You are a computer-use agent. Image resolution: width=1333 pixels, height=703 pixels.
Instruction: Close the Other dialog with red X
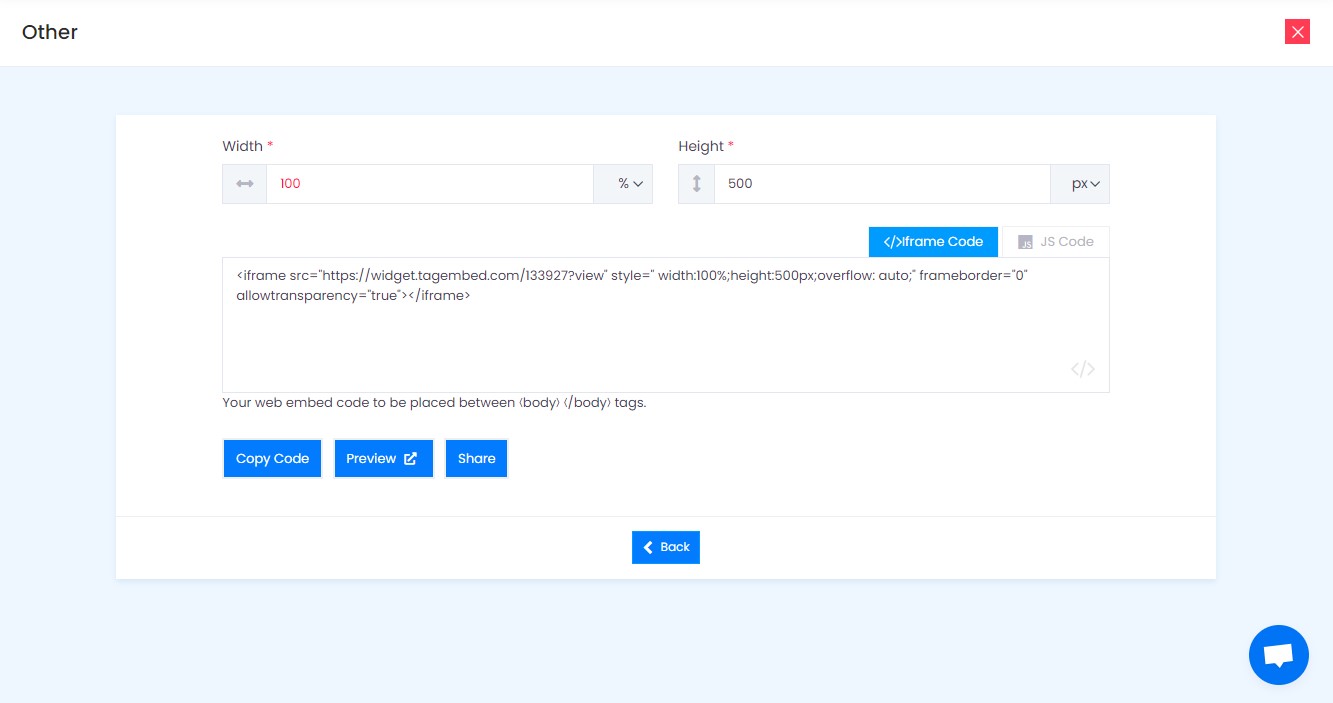coord(1297,32)
